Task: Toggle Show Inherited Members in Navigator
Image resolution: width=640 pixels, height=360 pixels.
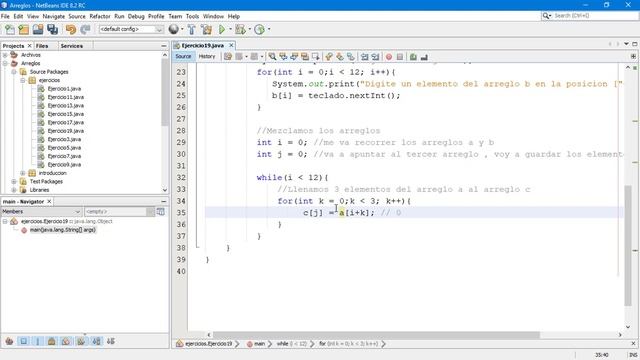Action: pos(9,341)
